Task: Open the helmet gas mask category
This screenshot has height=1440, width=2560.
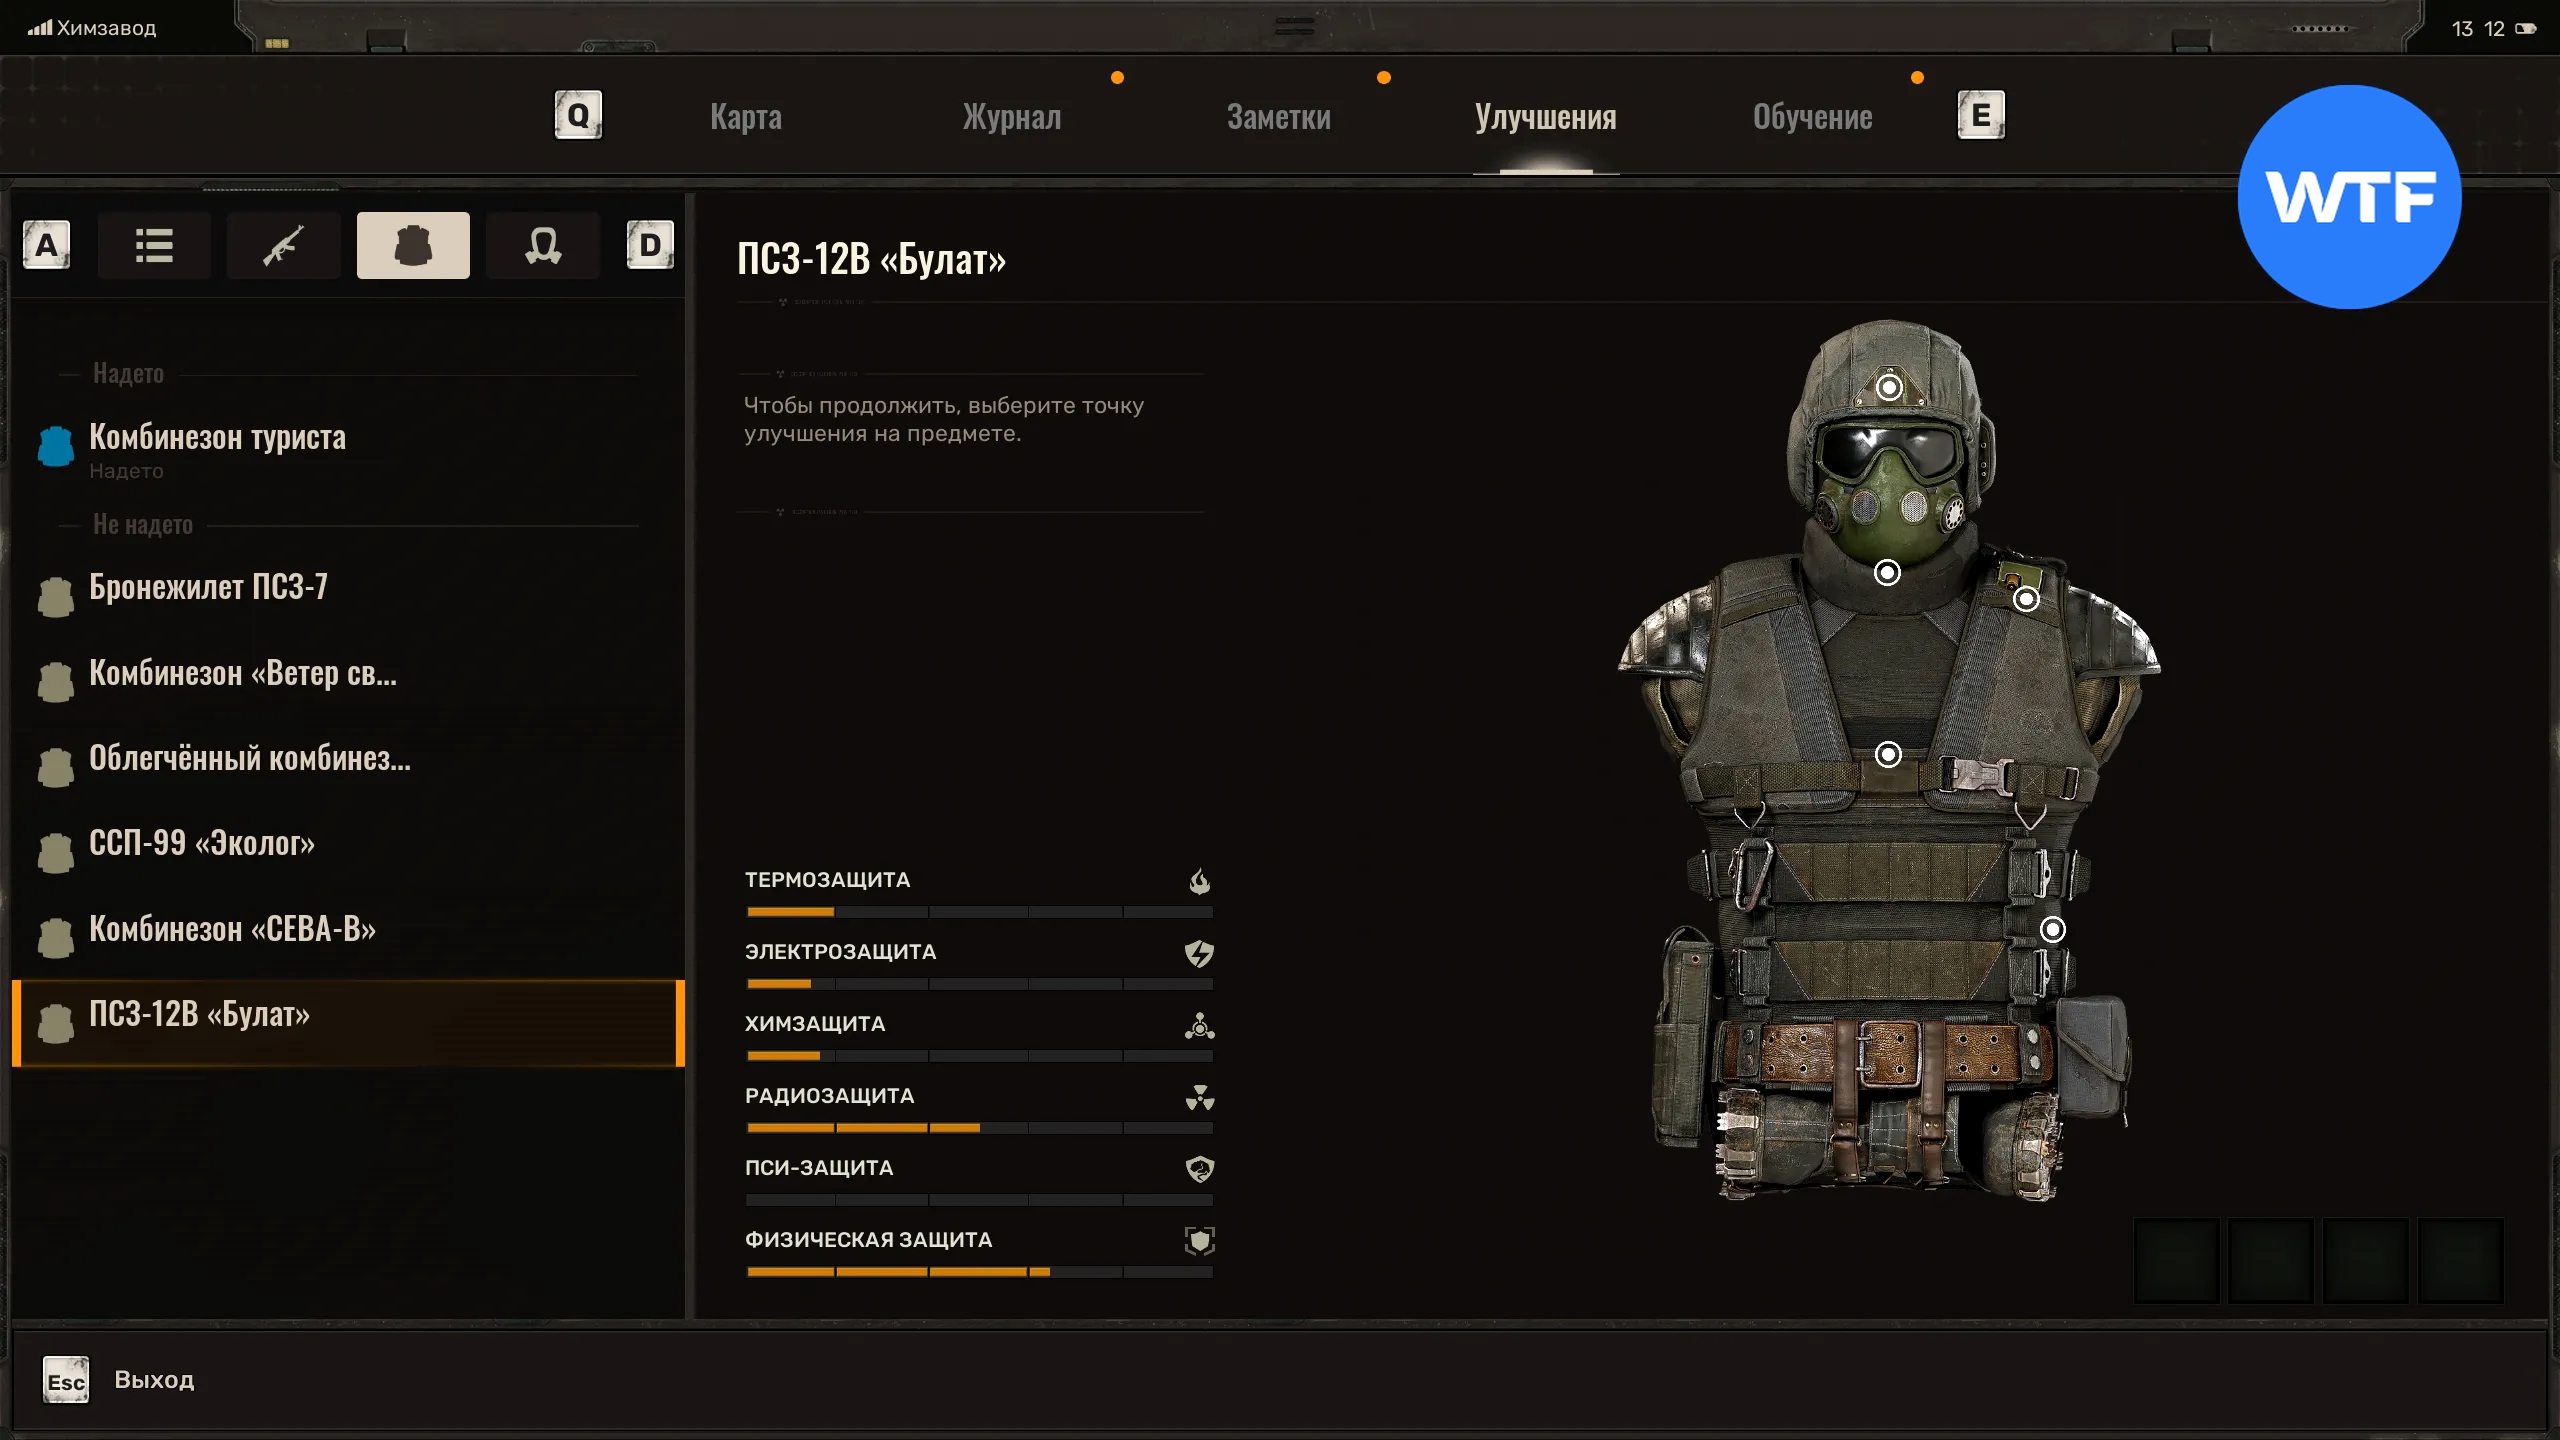Action: (543, 245)
